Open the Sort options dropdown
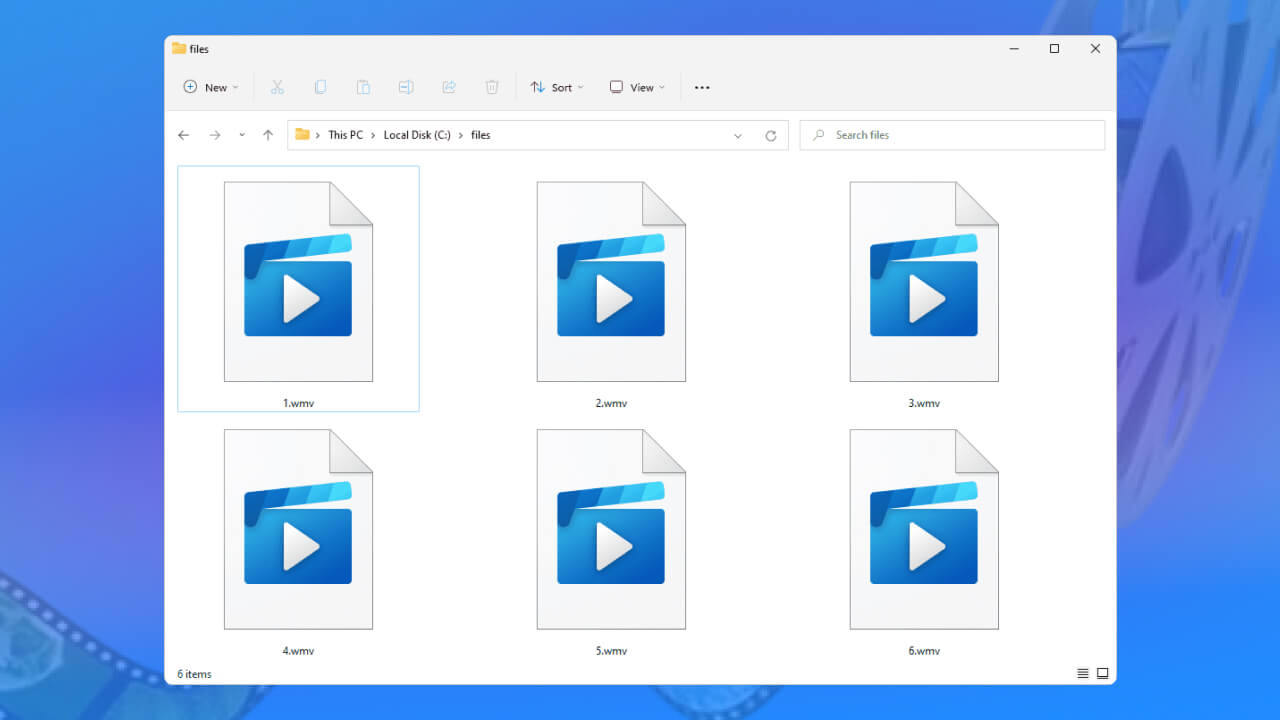 coord(557,87)
